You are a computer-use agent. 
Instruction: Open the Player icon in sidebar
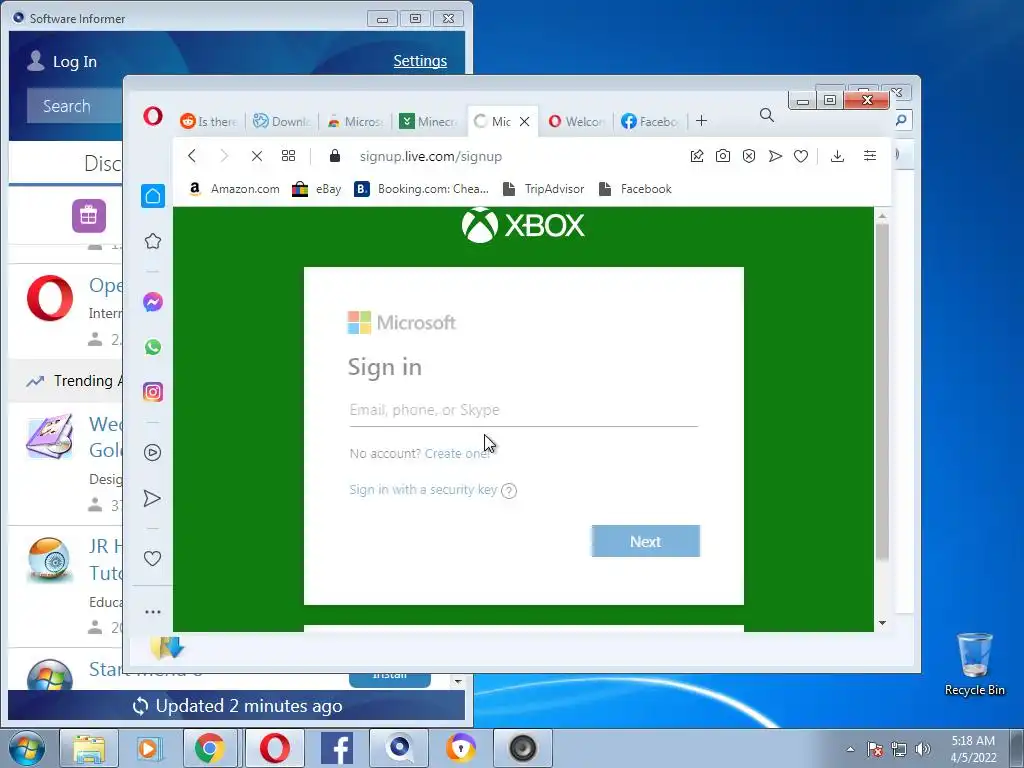point(153,453)
